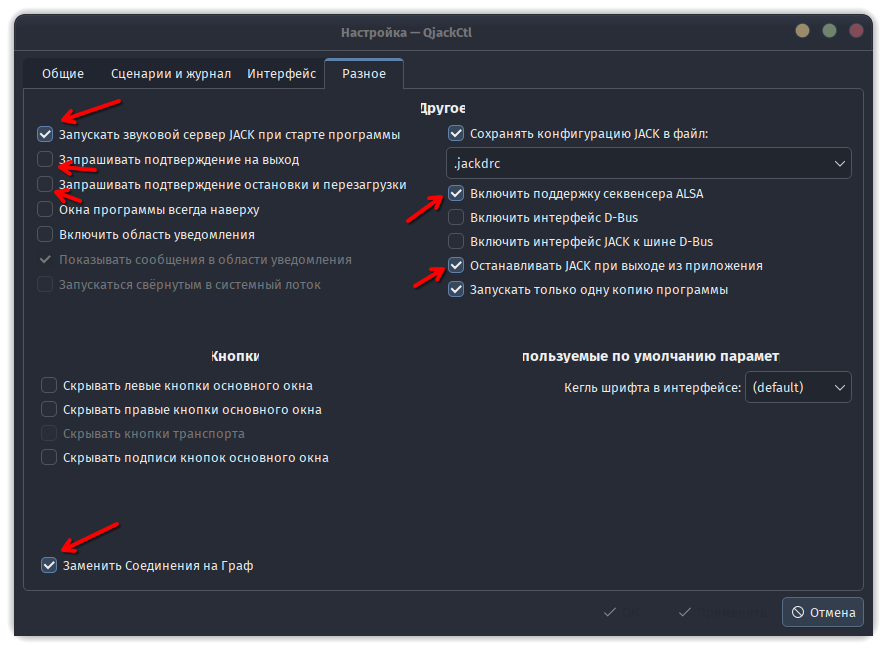887x650 pixels.
Task: Disable stopping JACK on application exit
Action: [x=456, y=264]
